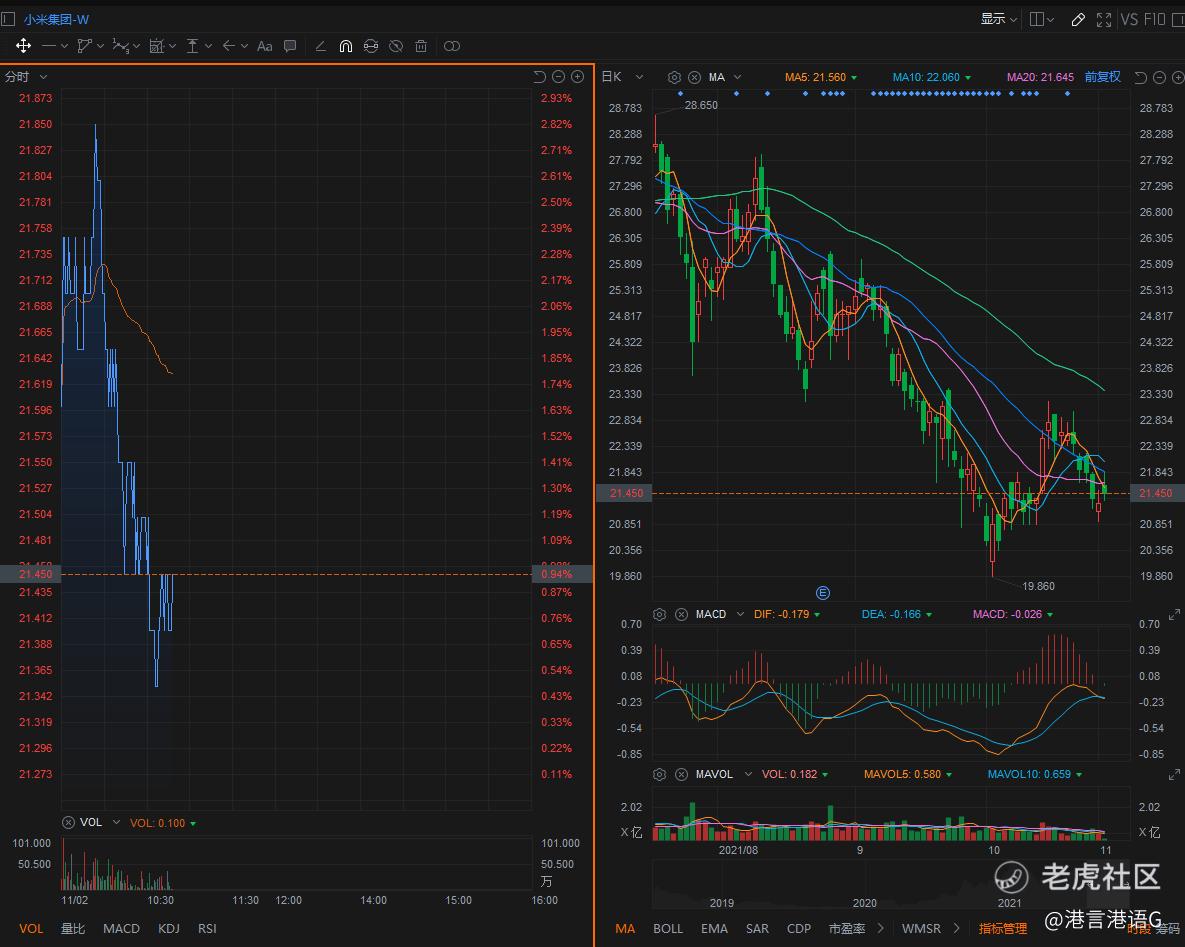Switch to the BOLL indicator tab
Viewport: 1185px width, 947px height.
point(668,928)
